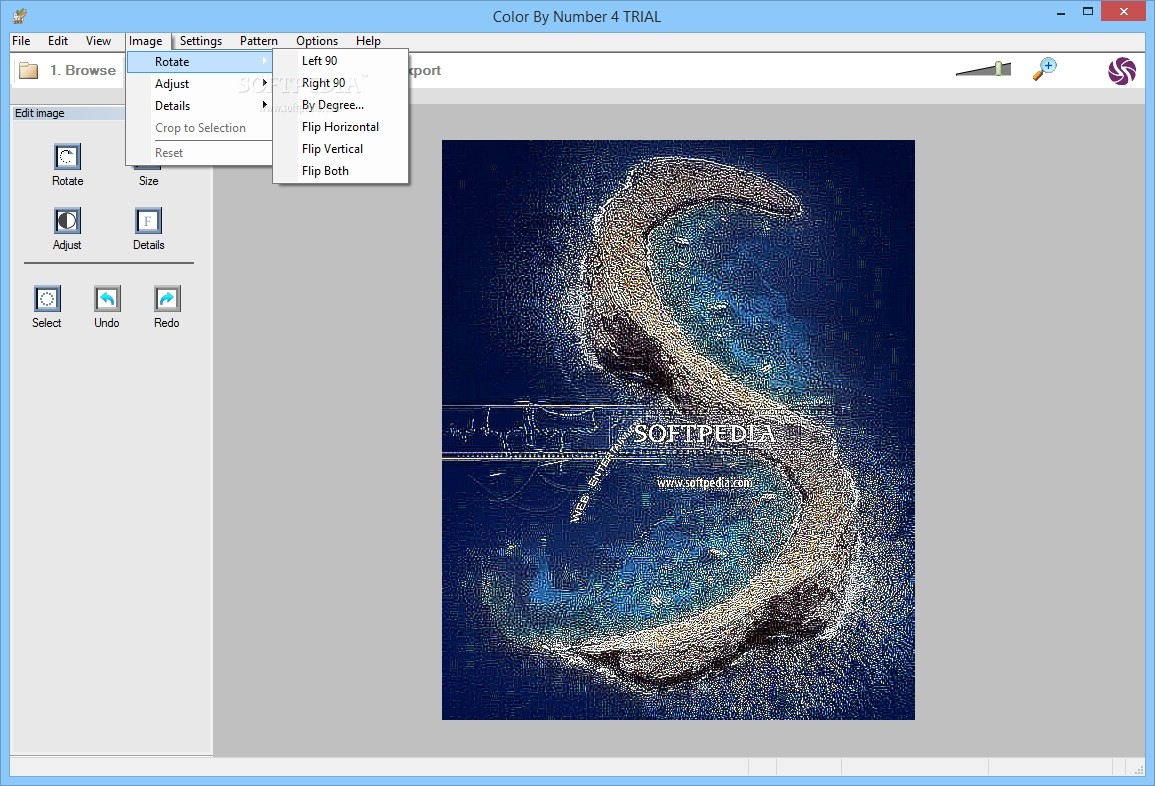Click the Details tool icon
This screenshot has width=1155, height=786.
pos(148,221)
